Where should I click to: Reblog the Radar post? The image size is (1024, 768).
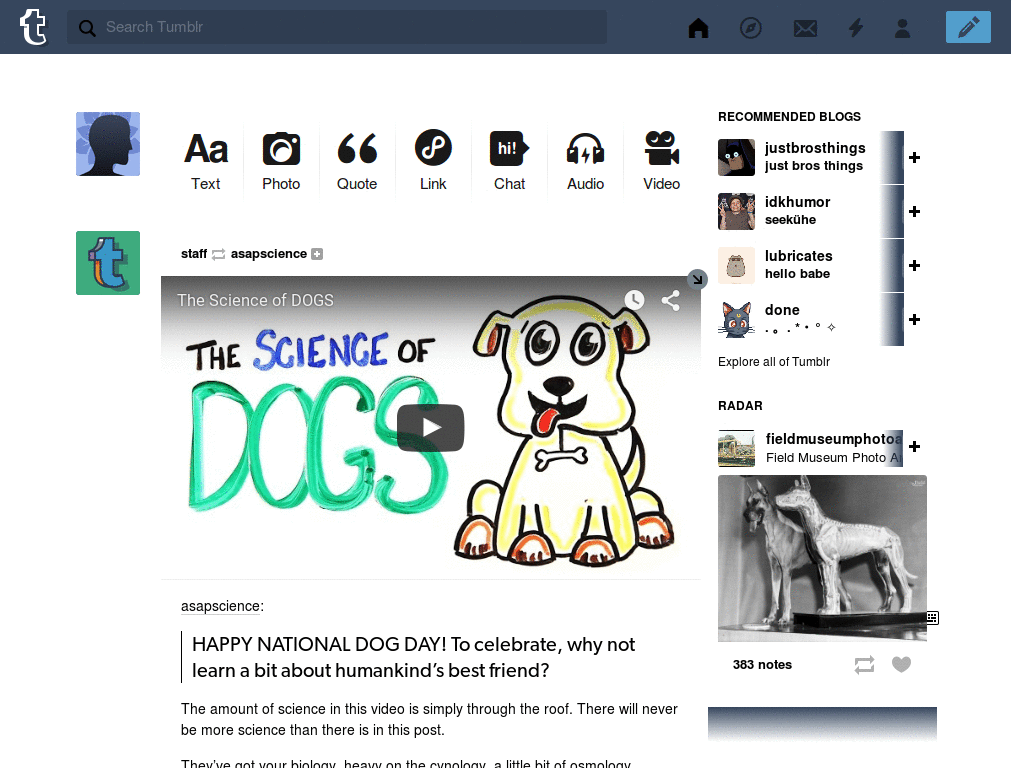point(864,665)
